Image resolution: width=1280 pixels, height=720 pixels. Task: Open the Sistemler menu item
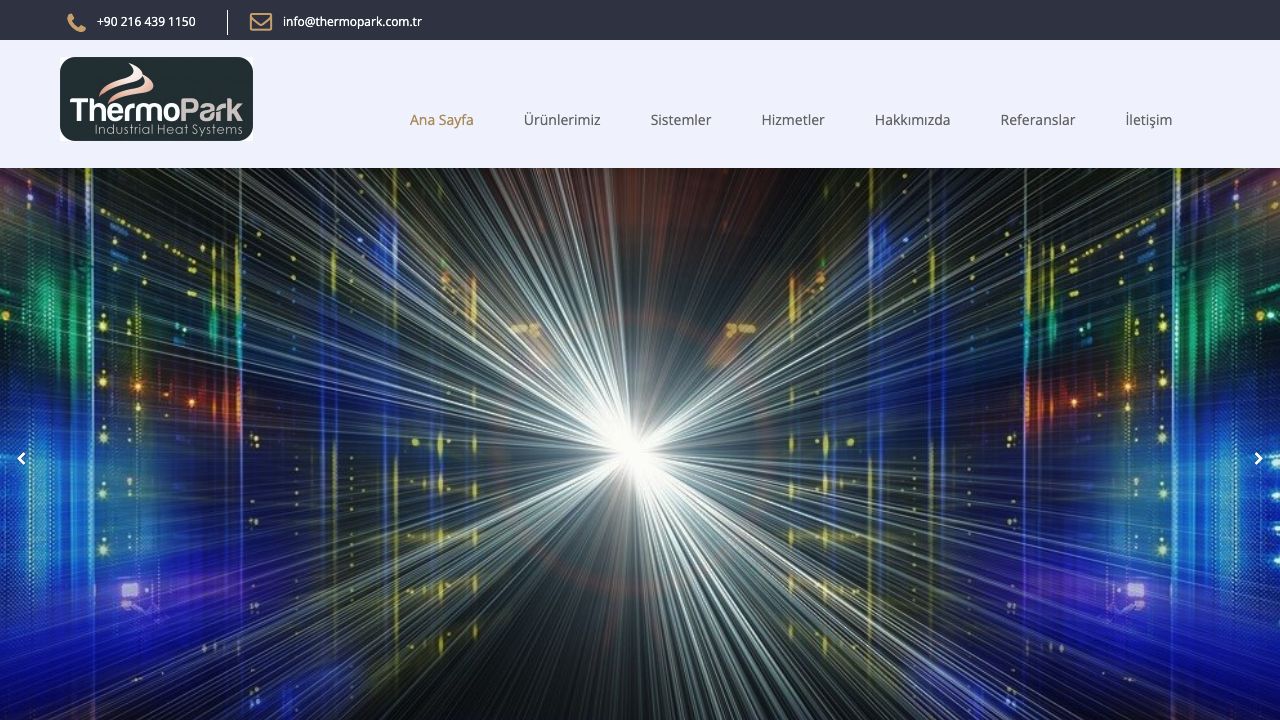(681, 120)
